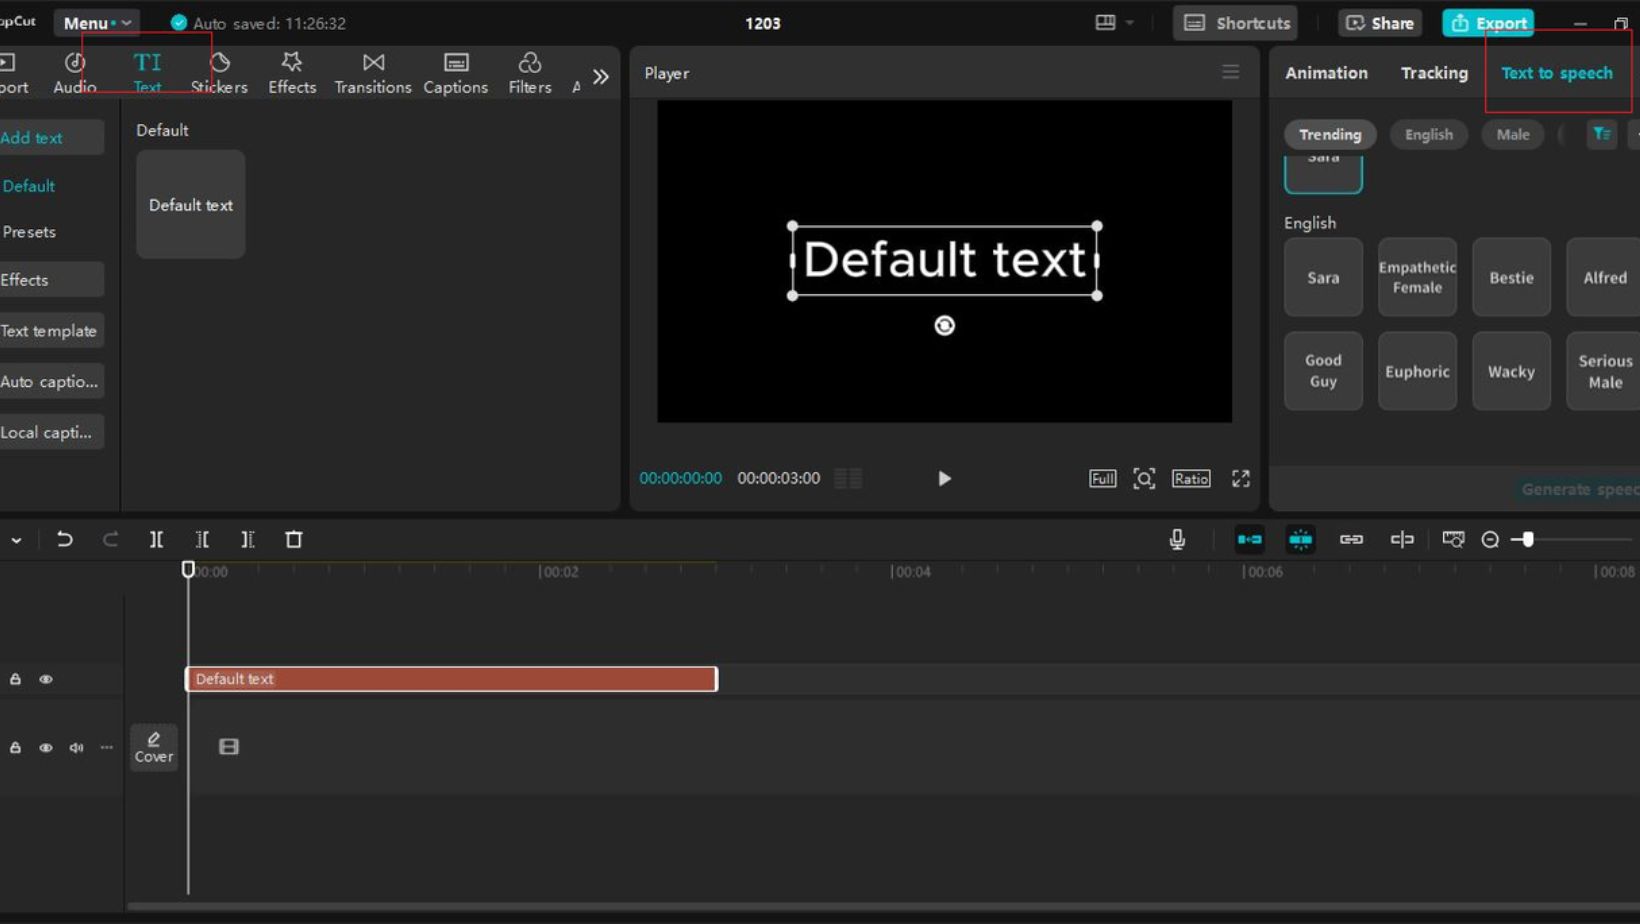
Task: Choose the Good Guy voice
Action: pos(1323,371)
